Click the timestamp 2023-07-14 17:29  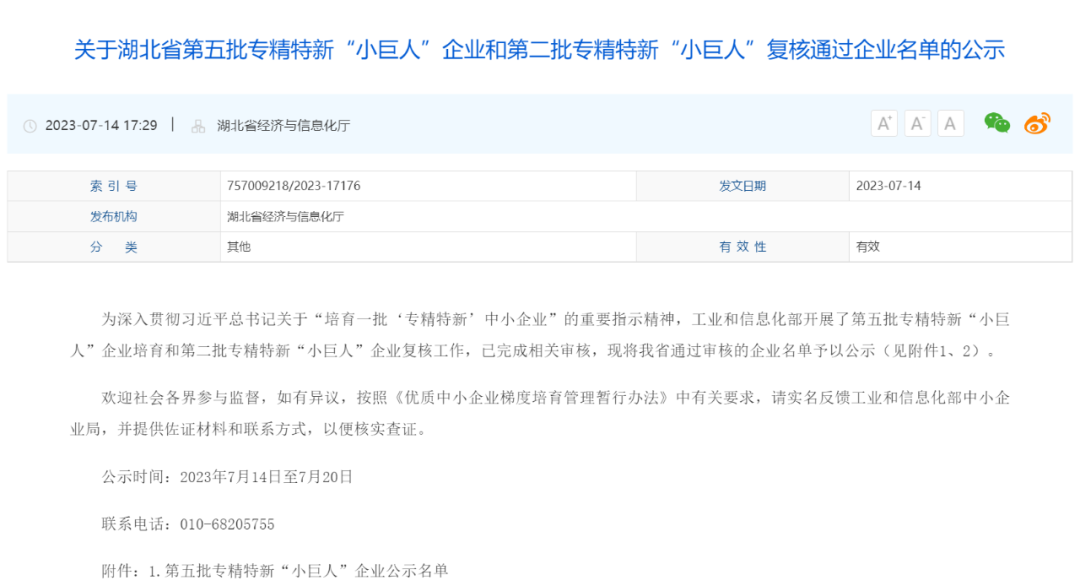pyautogui.click(x=100, y=124)
